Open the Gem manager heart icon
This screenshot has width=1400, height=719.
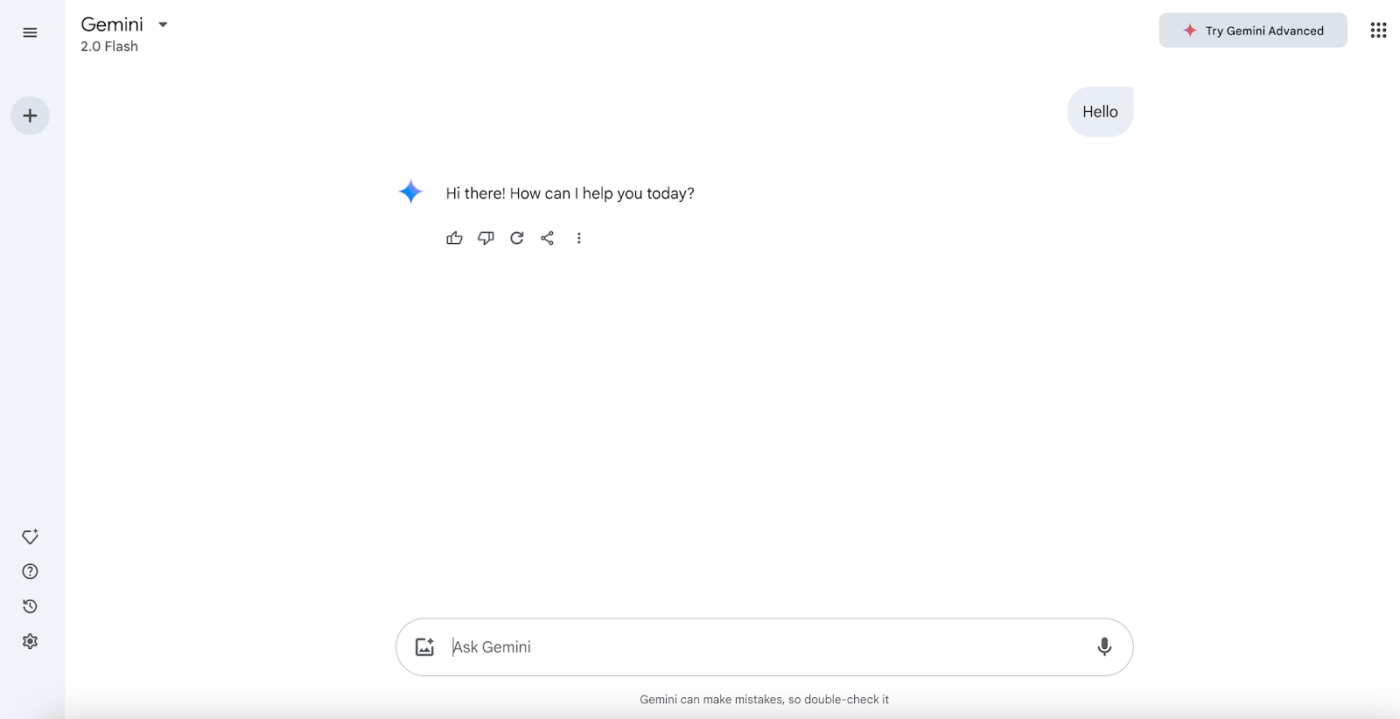[x=30, y=537]
